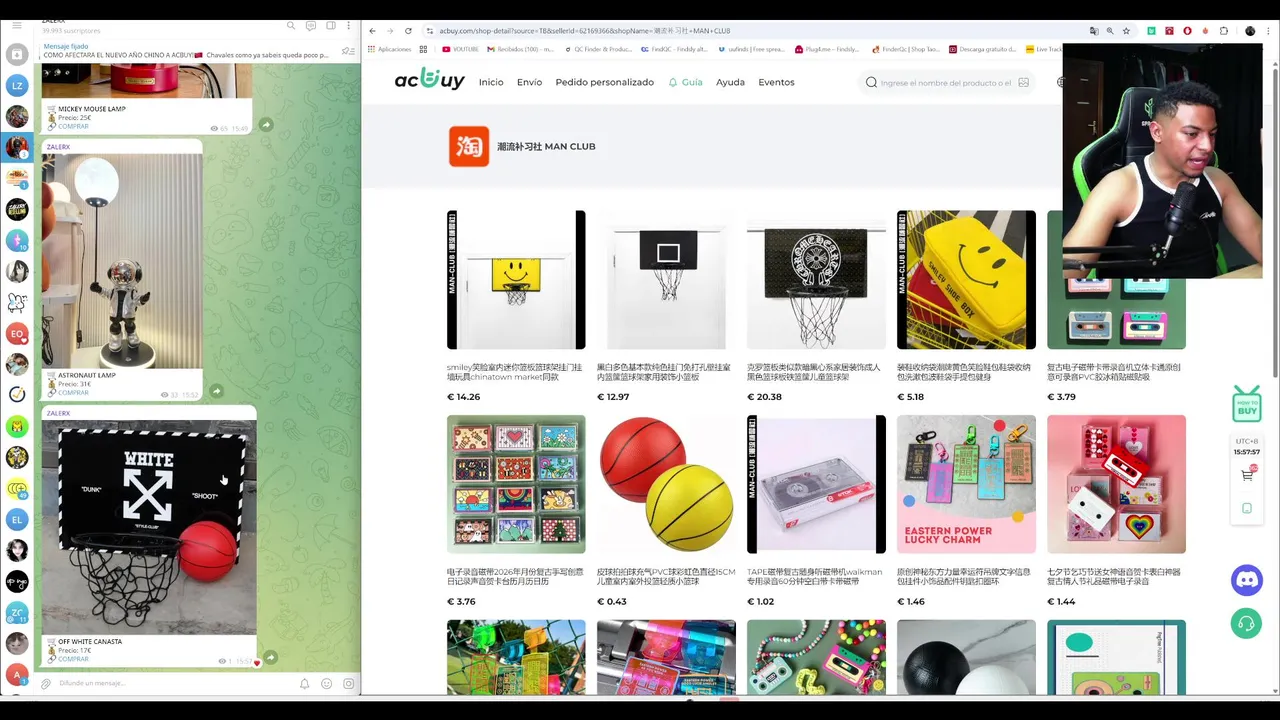This screenshot has height=720, width=1280.
Task: Reload the browser page
Action: click(408, 31)
